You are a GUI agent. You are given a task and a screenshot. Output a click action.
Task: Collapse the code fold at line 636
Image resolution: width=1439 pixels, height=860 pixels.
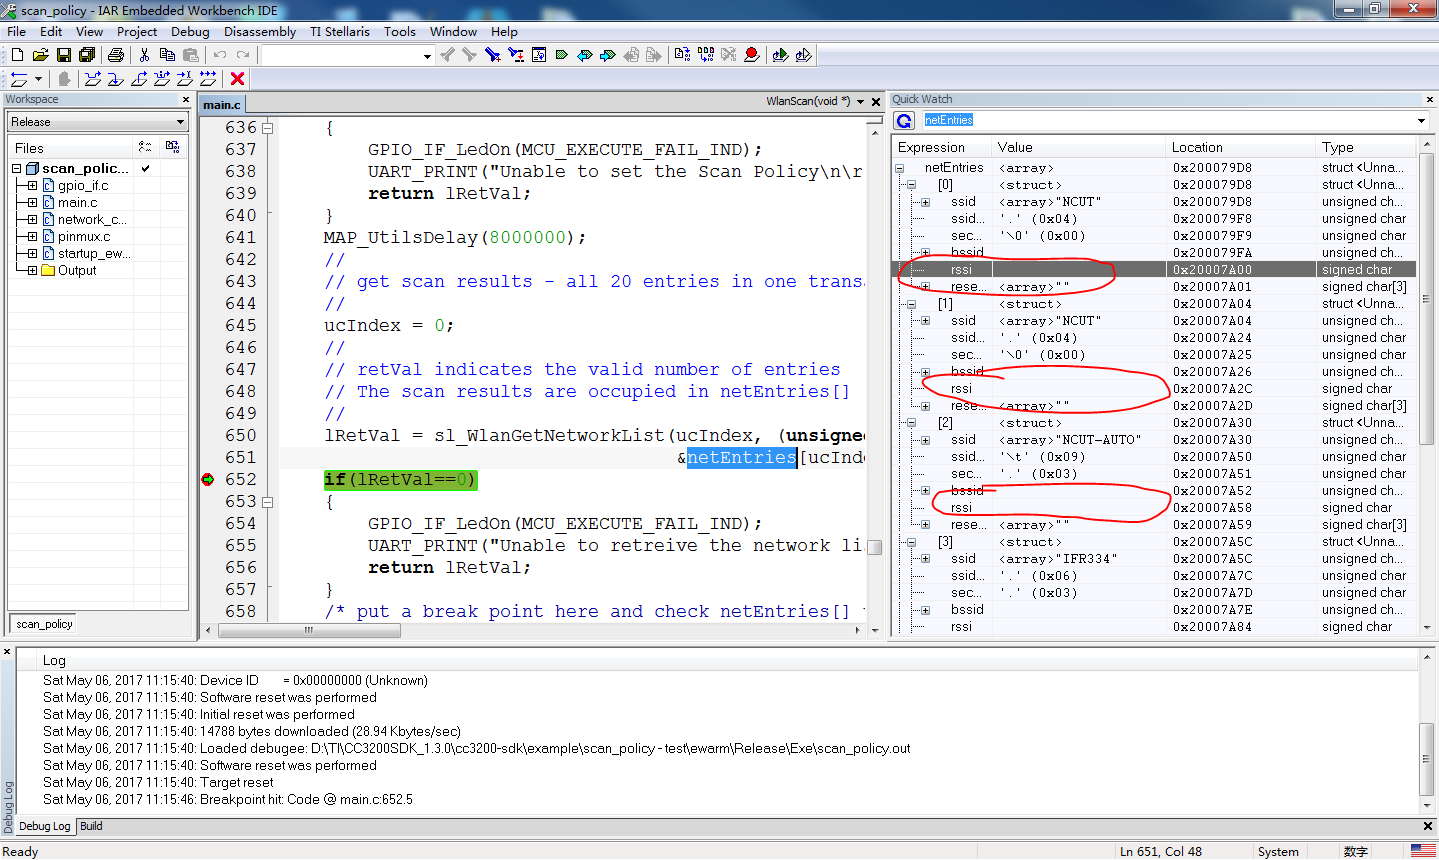point(267,128)
